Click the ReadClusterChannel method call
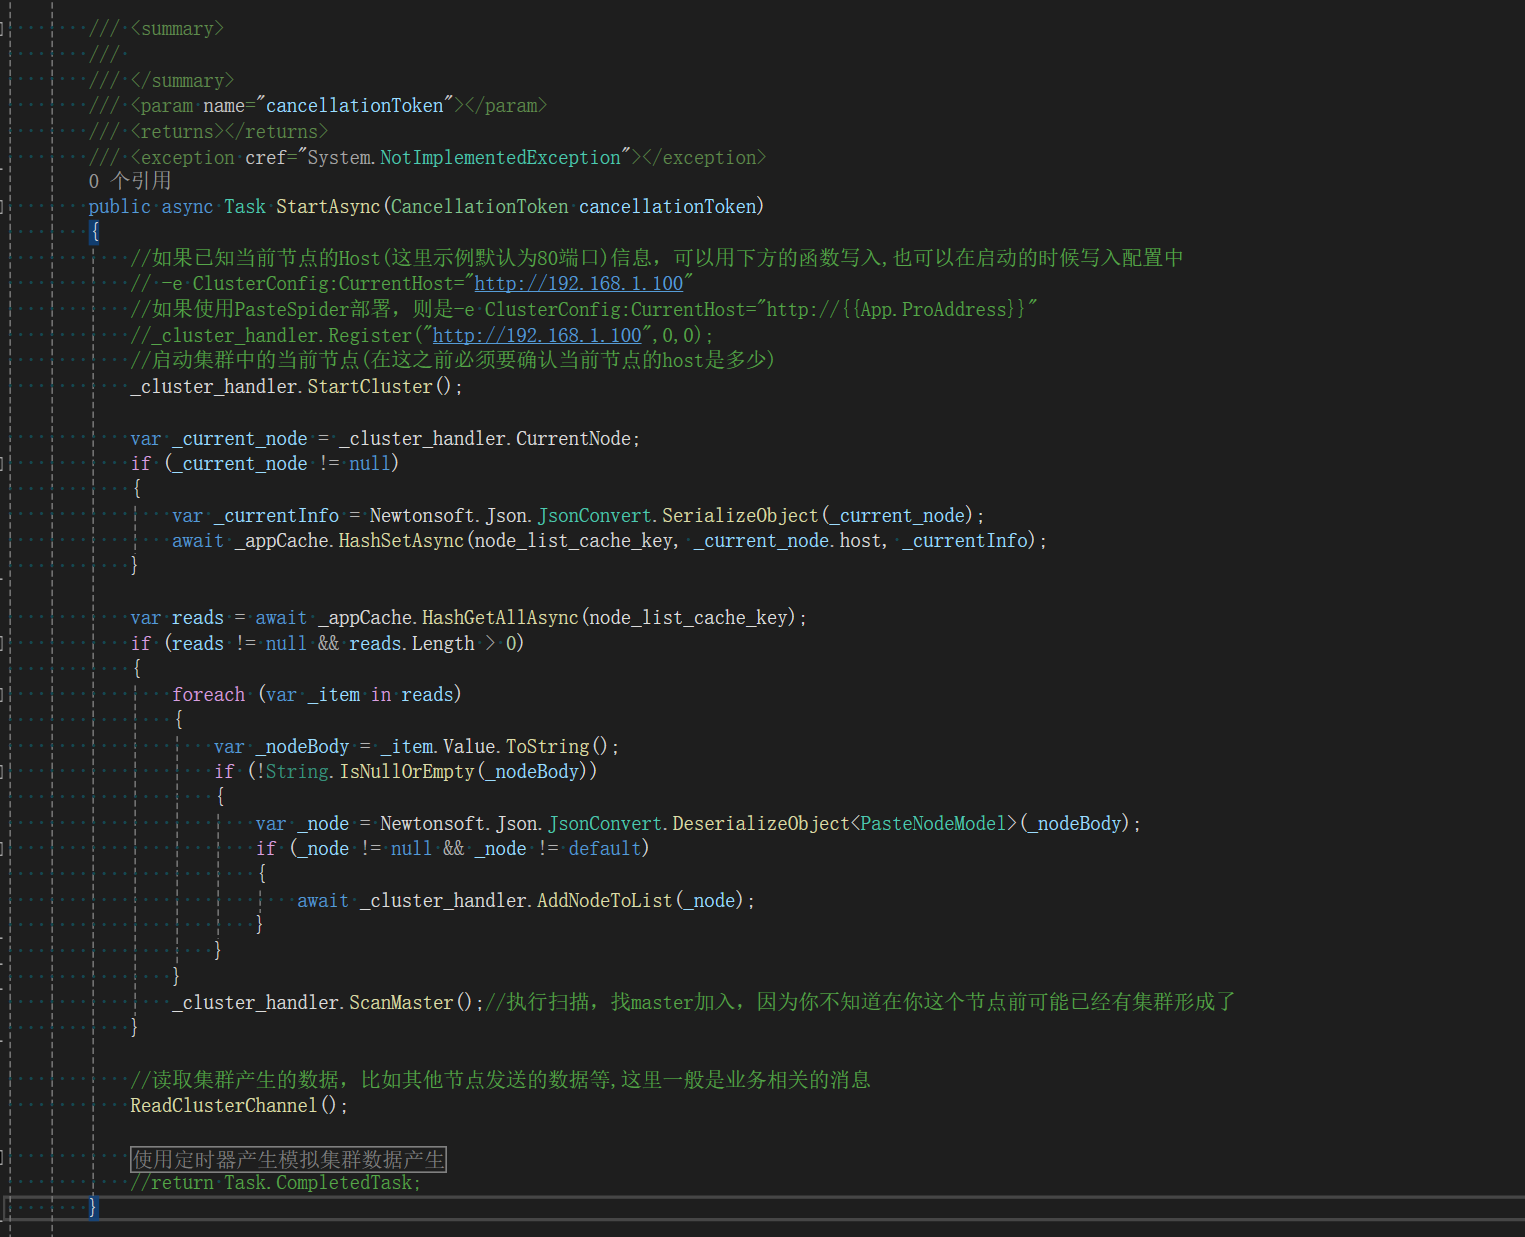The height and width of the screenshot is (1237, 1525). coord(224,1106)
